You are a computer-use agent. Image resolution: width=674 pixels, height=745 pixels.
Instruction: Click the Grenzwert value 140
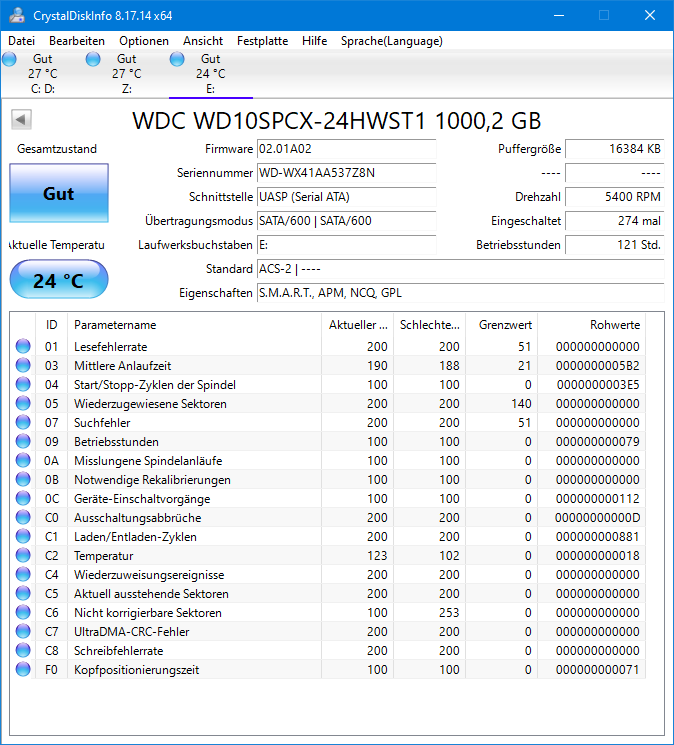[521, 403]
